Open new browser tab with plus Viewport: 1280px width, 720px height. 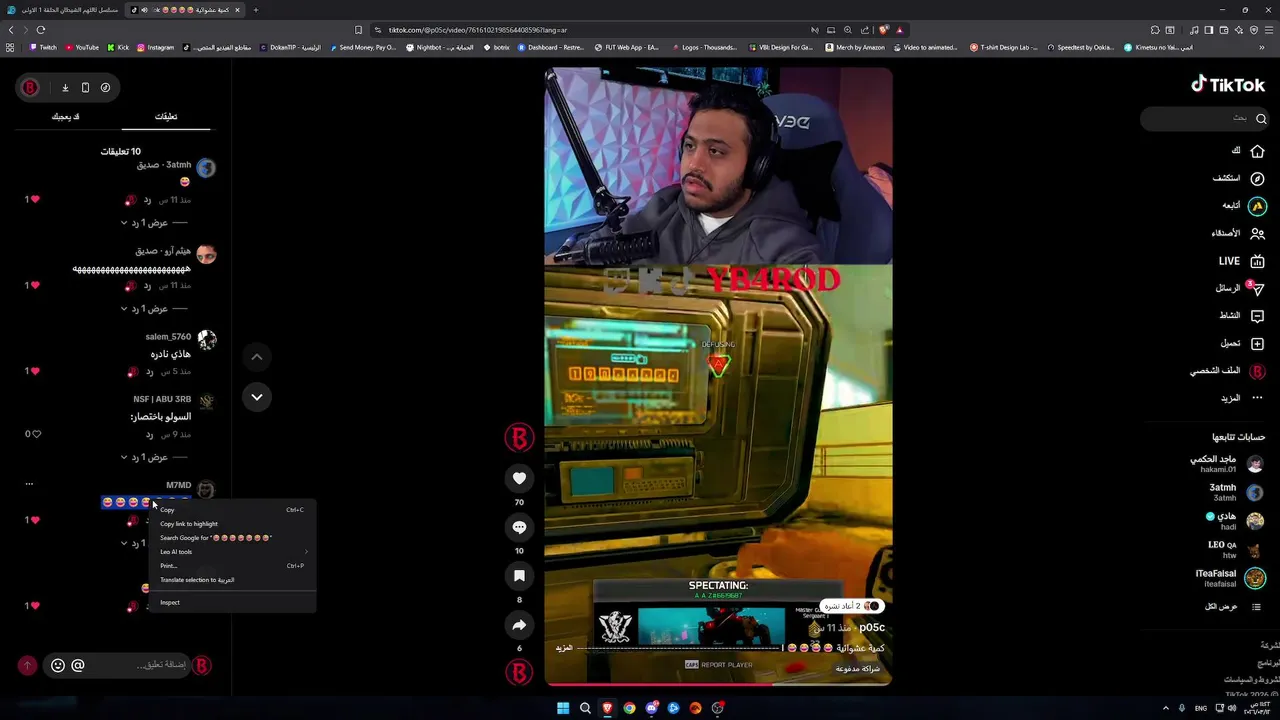pyautogui.click(x=256, y=10)
